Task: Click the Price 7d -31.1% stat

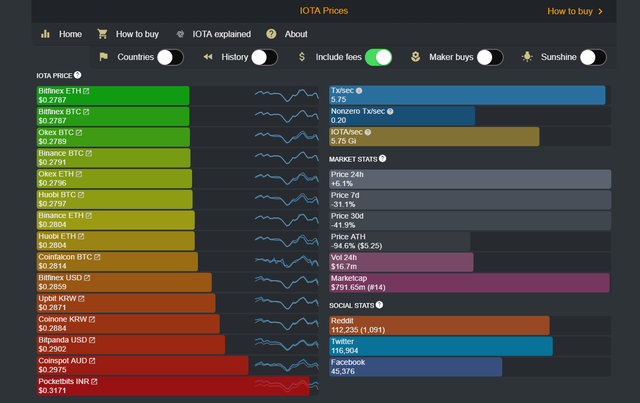Action: coord(470,200)
